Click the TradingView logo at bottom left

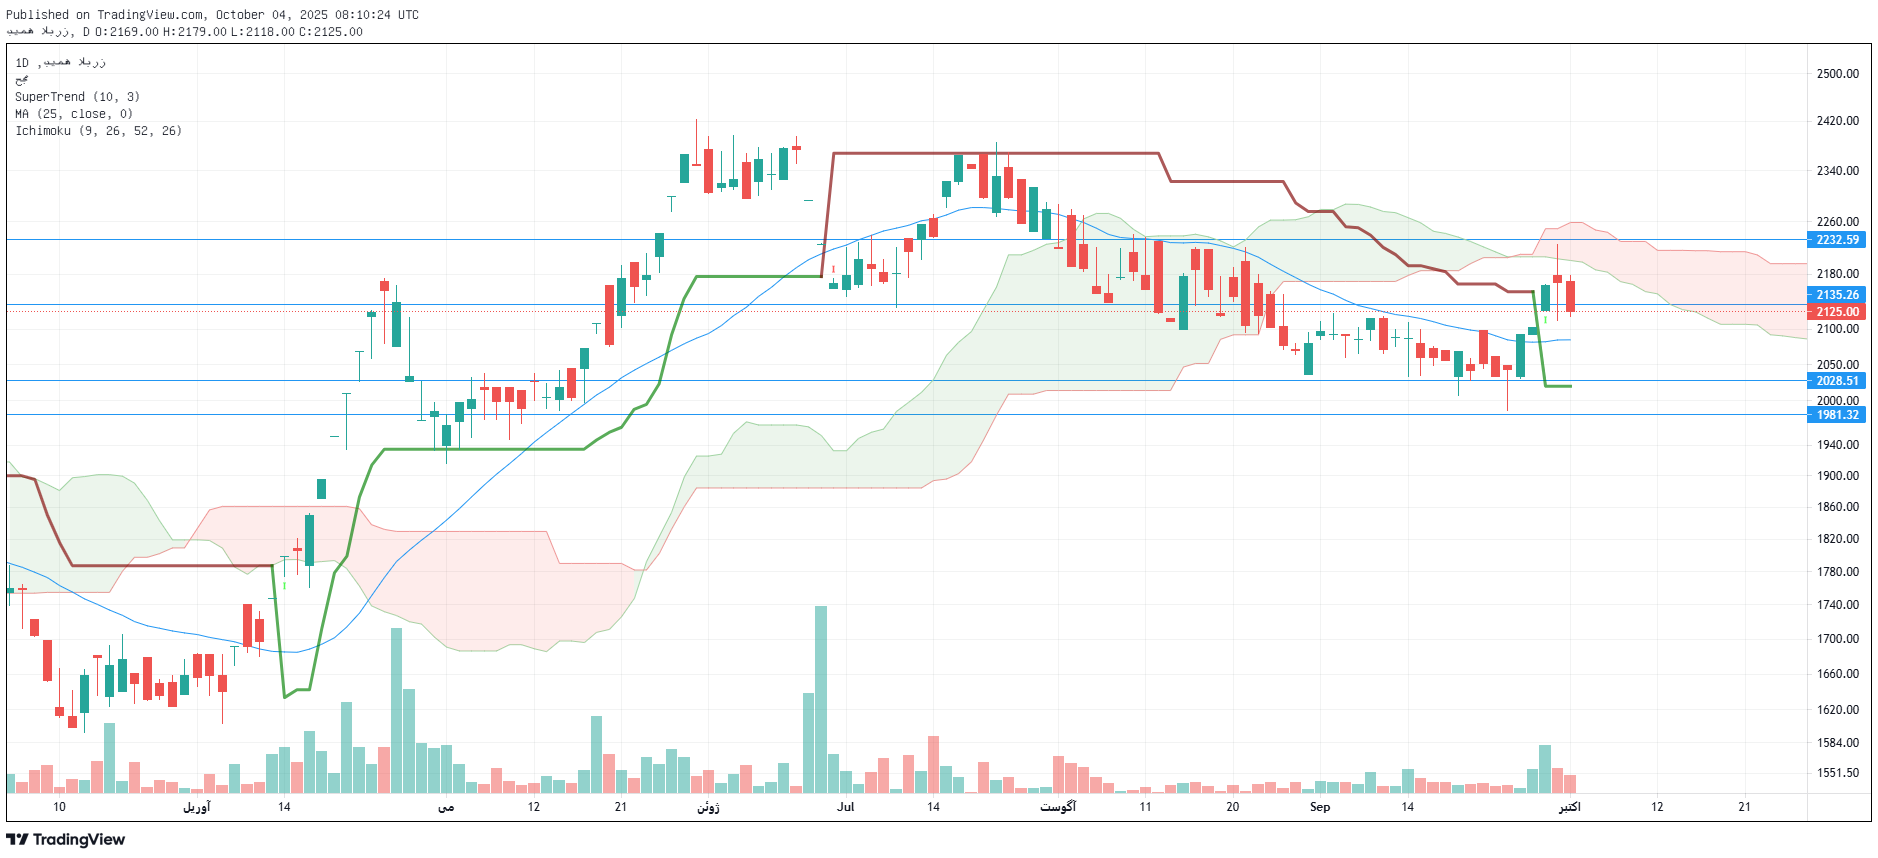(66, 839)
